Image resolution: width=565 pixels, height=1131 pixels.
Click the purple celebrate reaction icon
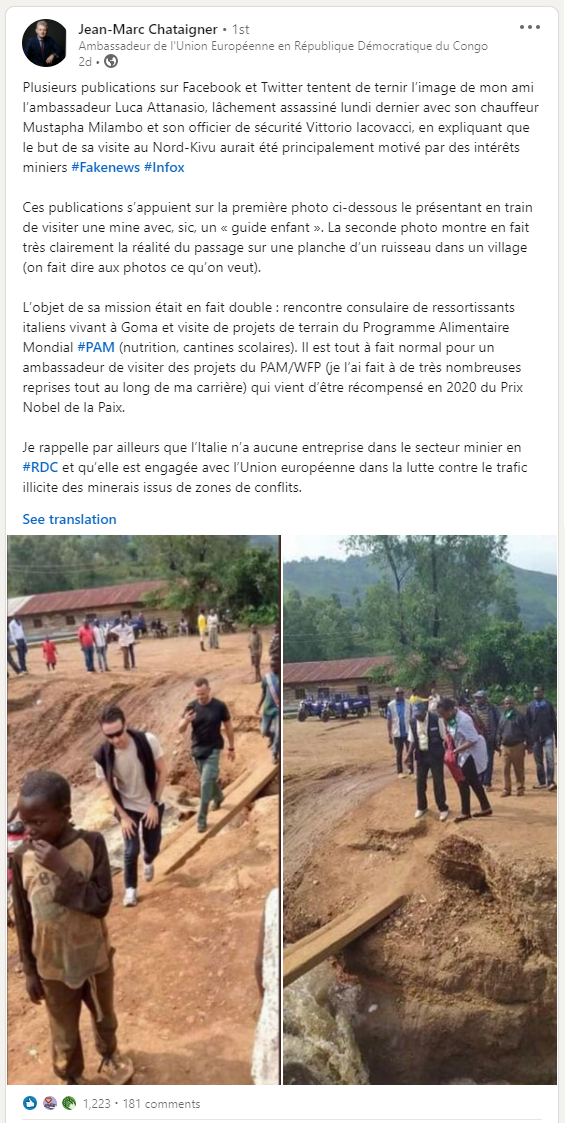(x=50, y=1103)
